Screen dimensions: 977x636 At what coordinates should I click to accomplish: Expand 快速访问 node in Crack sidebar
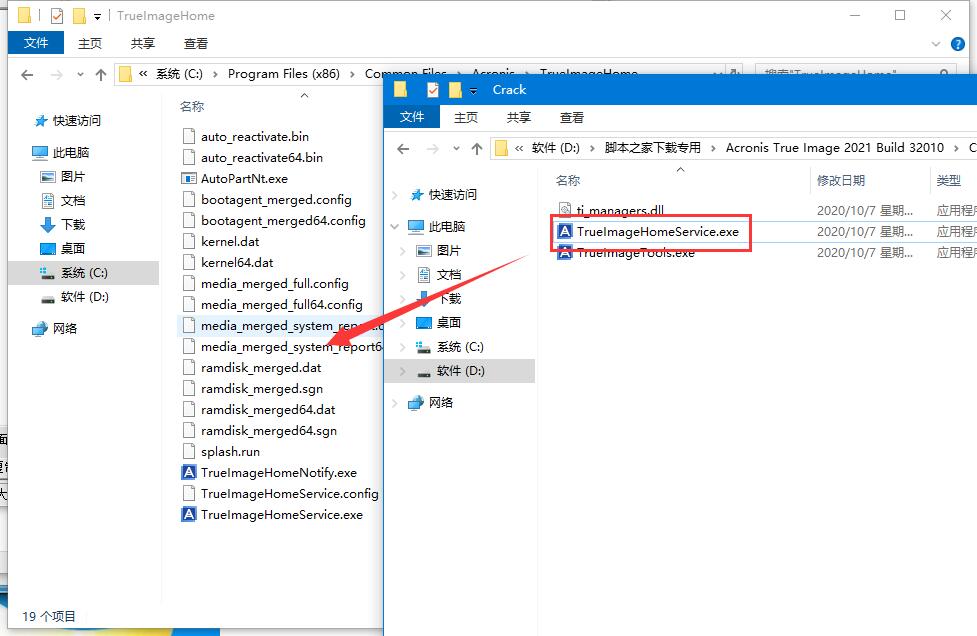click(x=395, y=195)
